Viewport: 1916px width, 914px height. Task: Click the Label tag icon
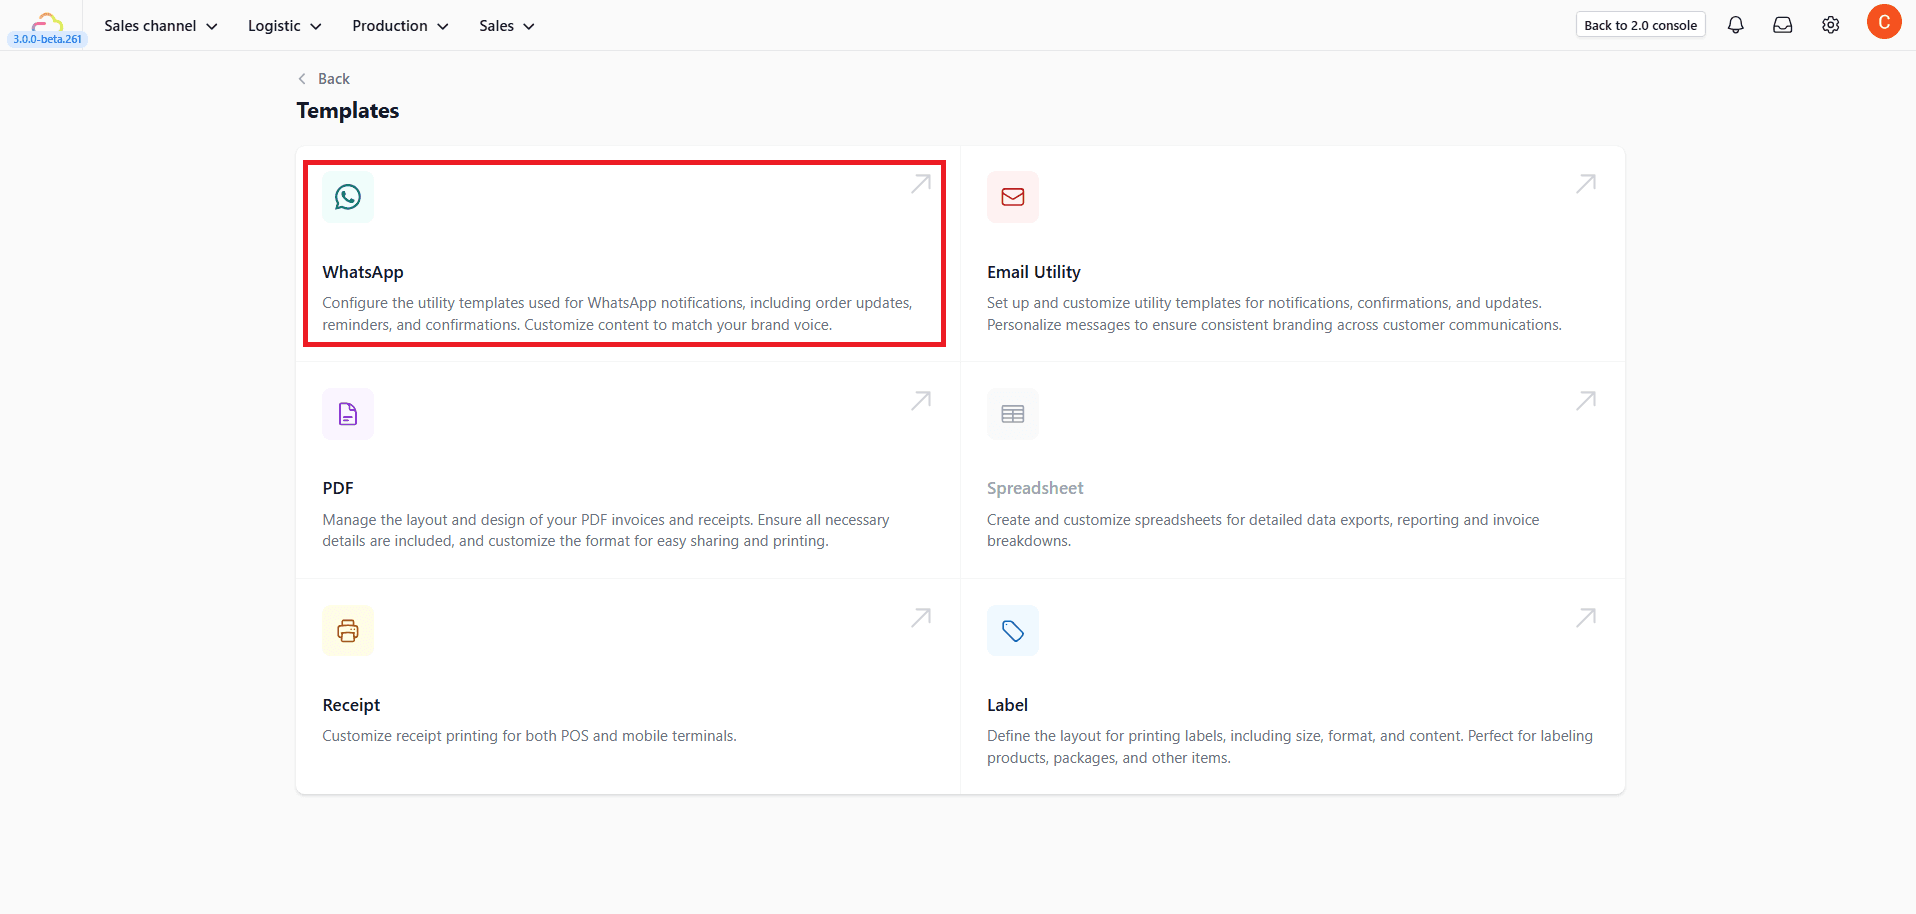click(1012, 631)
